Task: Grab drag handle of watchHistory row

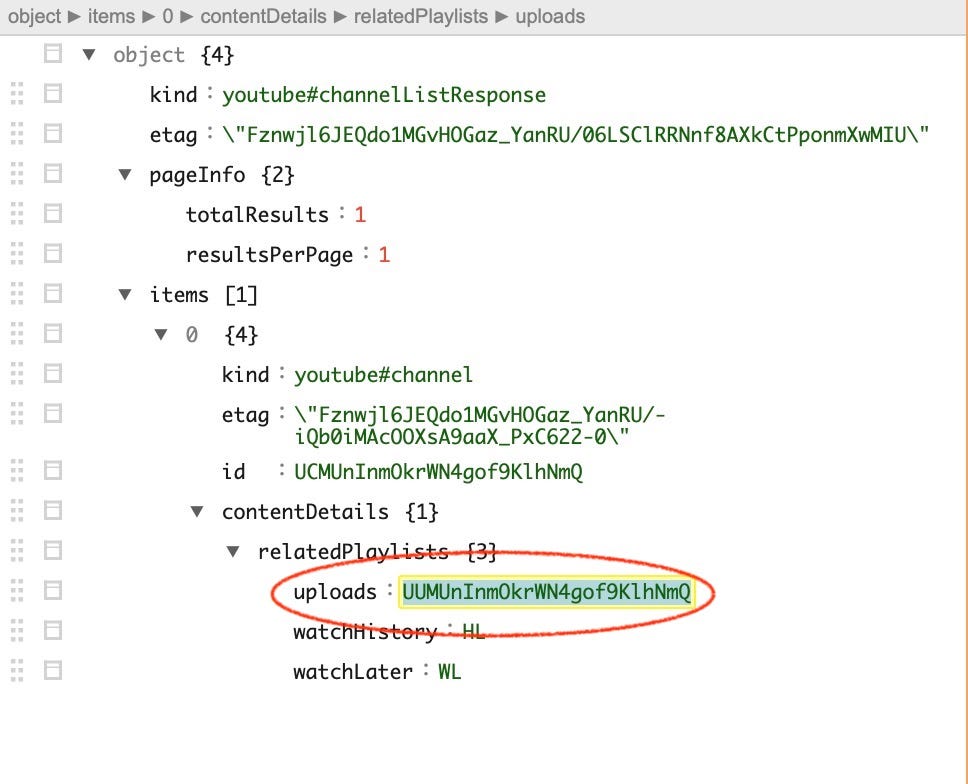Action: (17, 630)
